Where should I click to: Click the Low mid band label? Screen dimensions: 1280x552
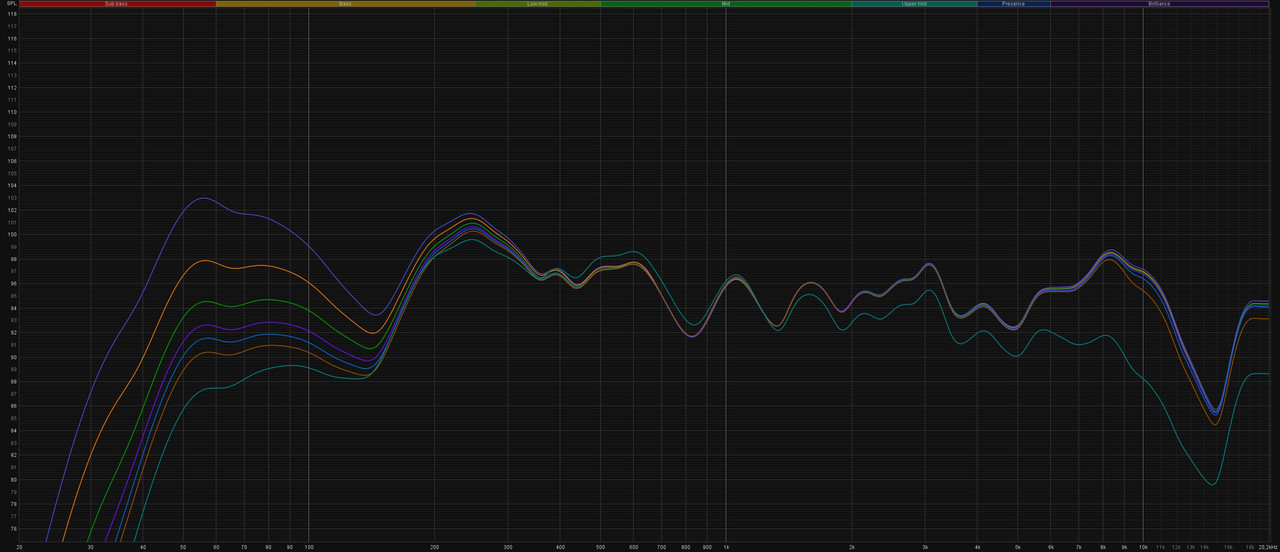[538, 4]
